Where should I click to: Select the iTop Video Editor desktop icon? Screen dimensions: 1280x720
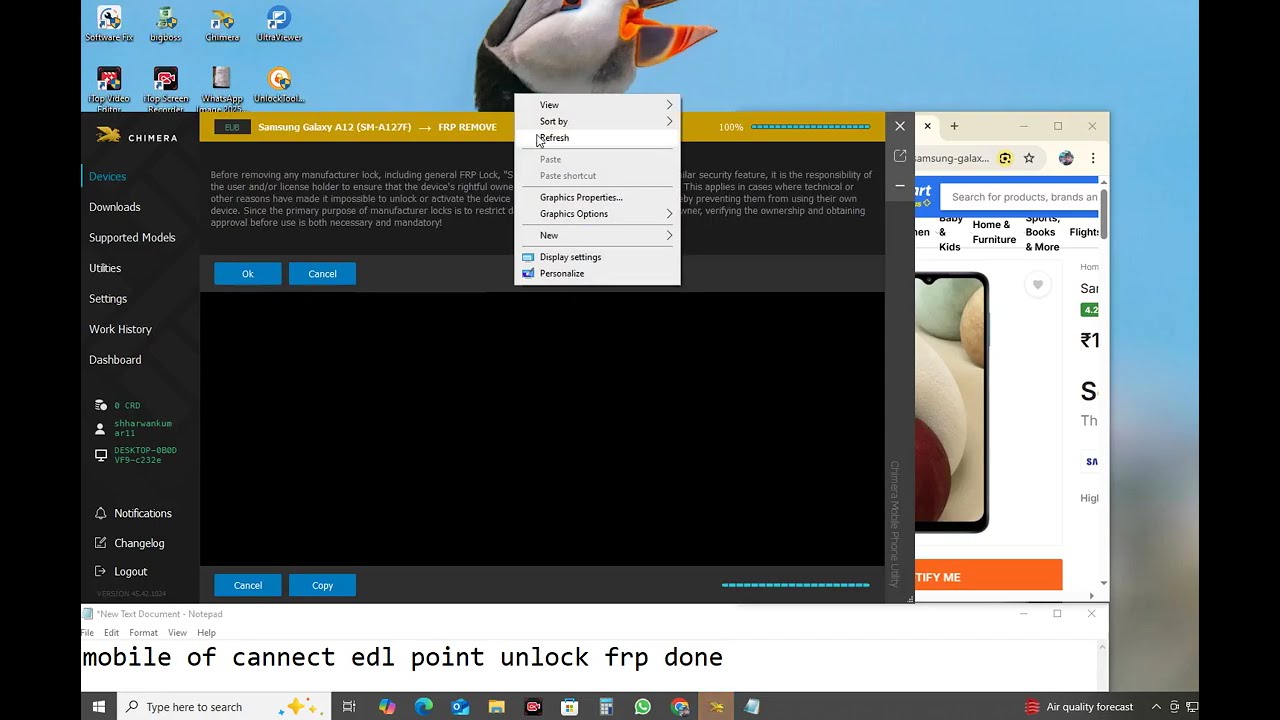click(x=109, y=89)
